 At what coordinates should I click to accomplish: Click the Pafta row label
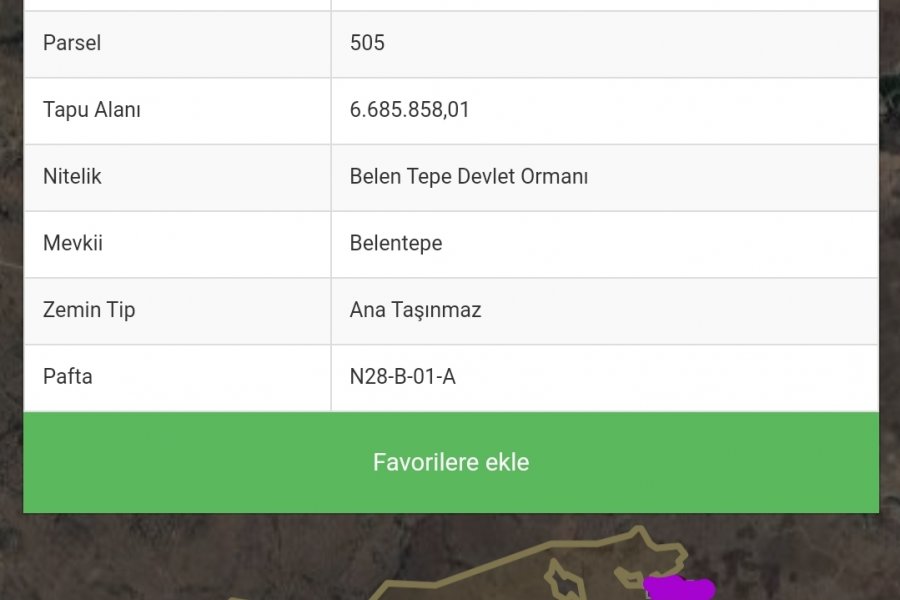tap(68, 377)
